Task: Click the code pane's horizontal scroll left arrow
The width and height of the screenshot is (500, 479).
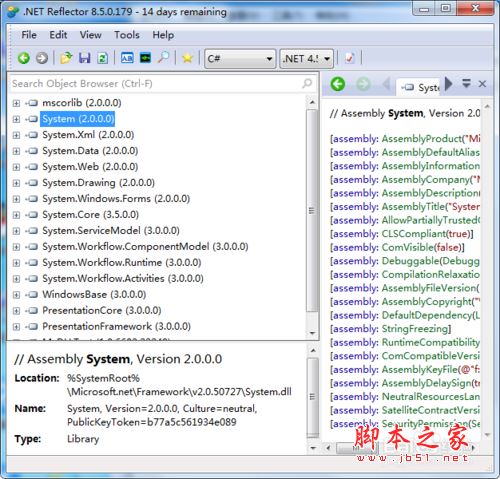Action: (328, 448)
